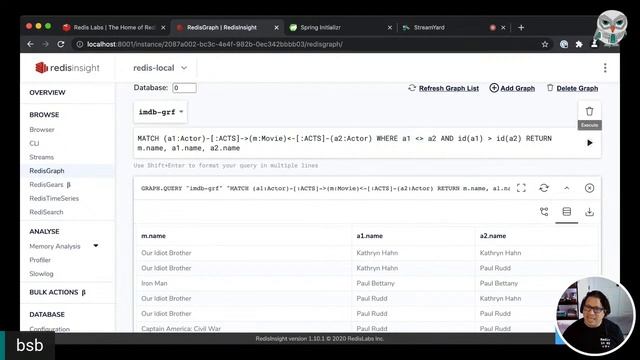The height and width of the screenshot is (360, 640).
Task: Open Browser in the sidebar
Action: [42, 129]
